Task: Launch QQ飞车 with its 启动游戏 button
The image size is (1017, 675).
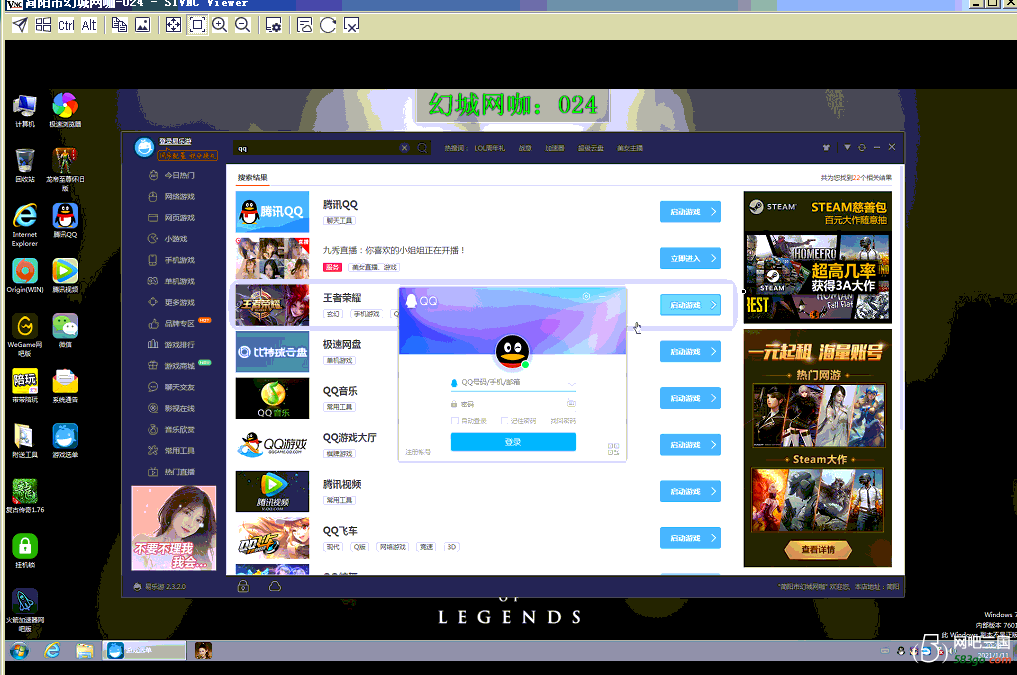Action: point(690,538)
